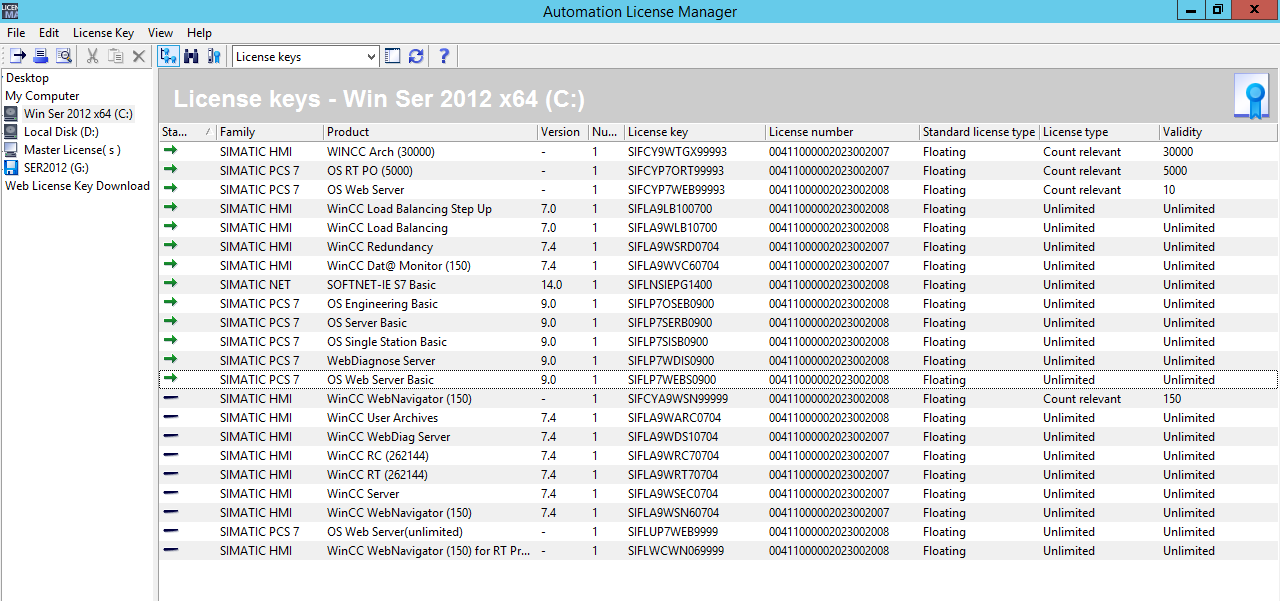
Task: Click the Automation License Manager title bar icon
Action: tap(10, 11)
